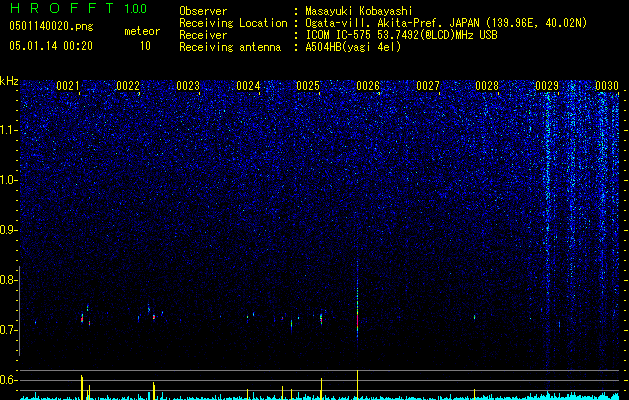
Task: Click the time marker 0029
Action: point(547,85)
